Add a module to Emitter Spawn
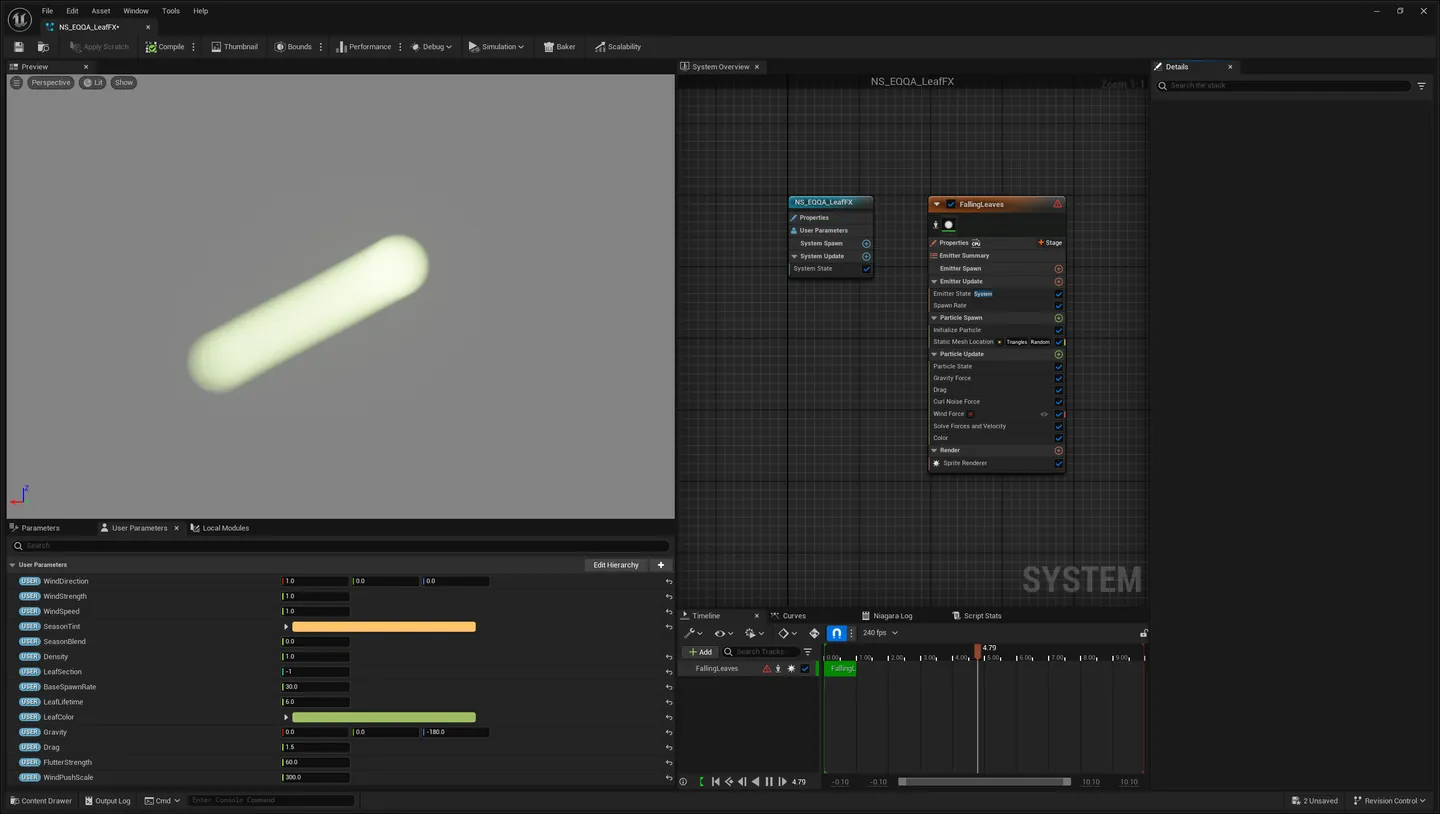1440x814 pixels. point(1059,269)
